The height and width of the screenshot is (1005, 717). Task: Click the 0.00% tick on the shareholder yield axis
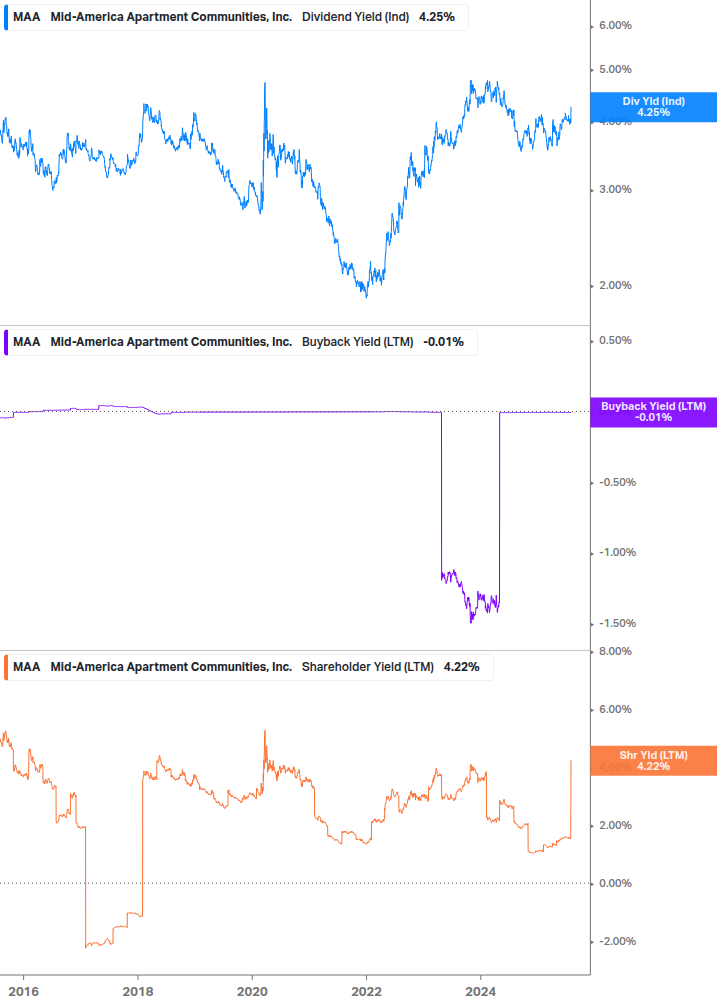[615, 883]
